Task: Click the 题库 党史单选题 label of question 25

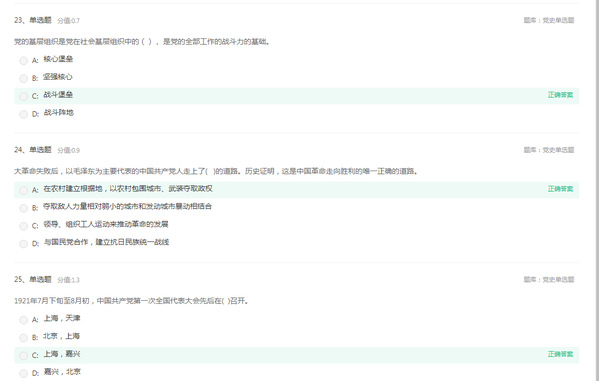Action: [549, 279]
